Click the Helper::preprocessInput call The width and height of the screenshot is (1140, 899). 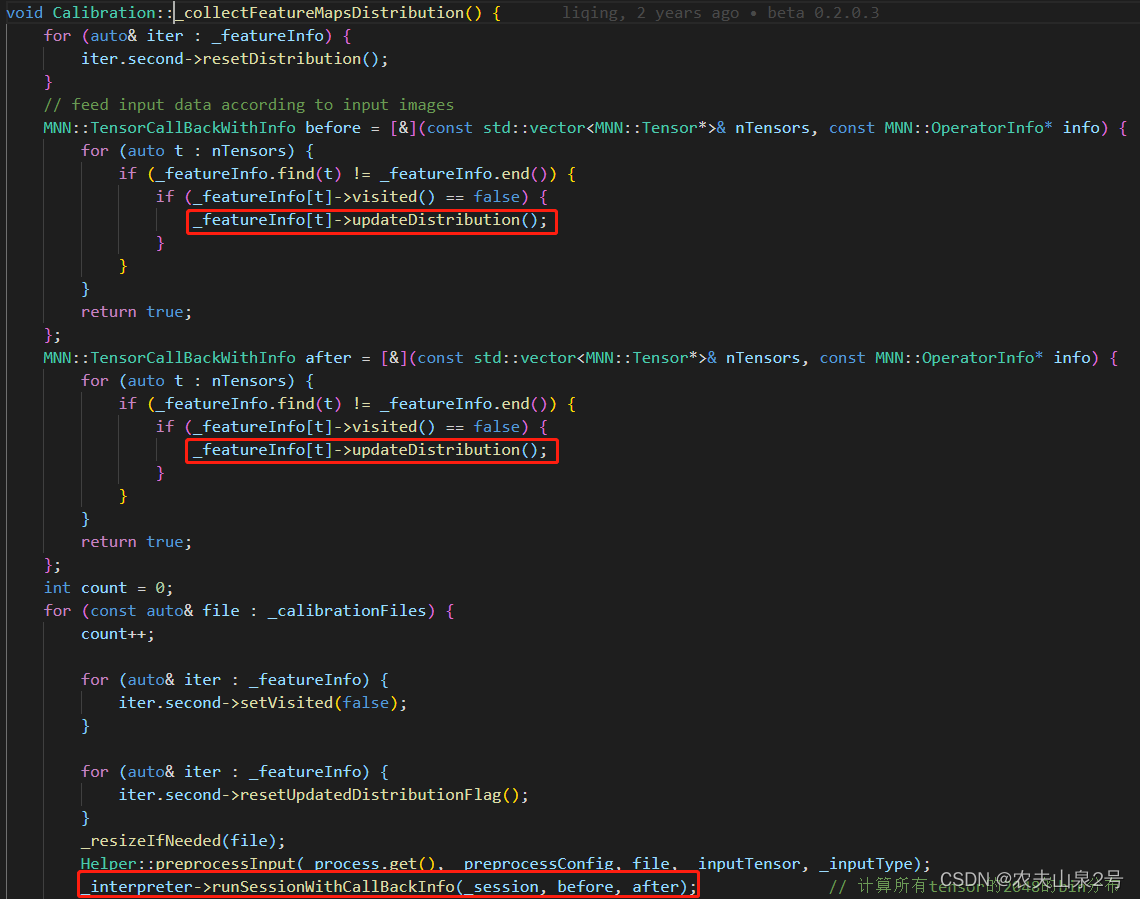pyautogui.click(x=505, y=863)
